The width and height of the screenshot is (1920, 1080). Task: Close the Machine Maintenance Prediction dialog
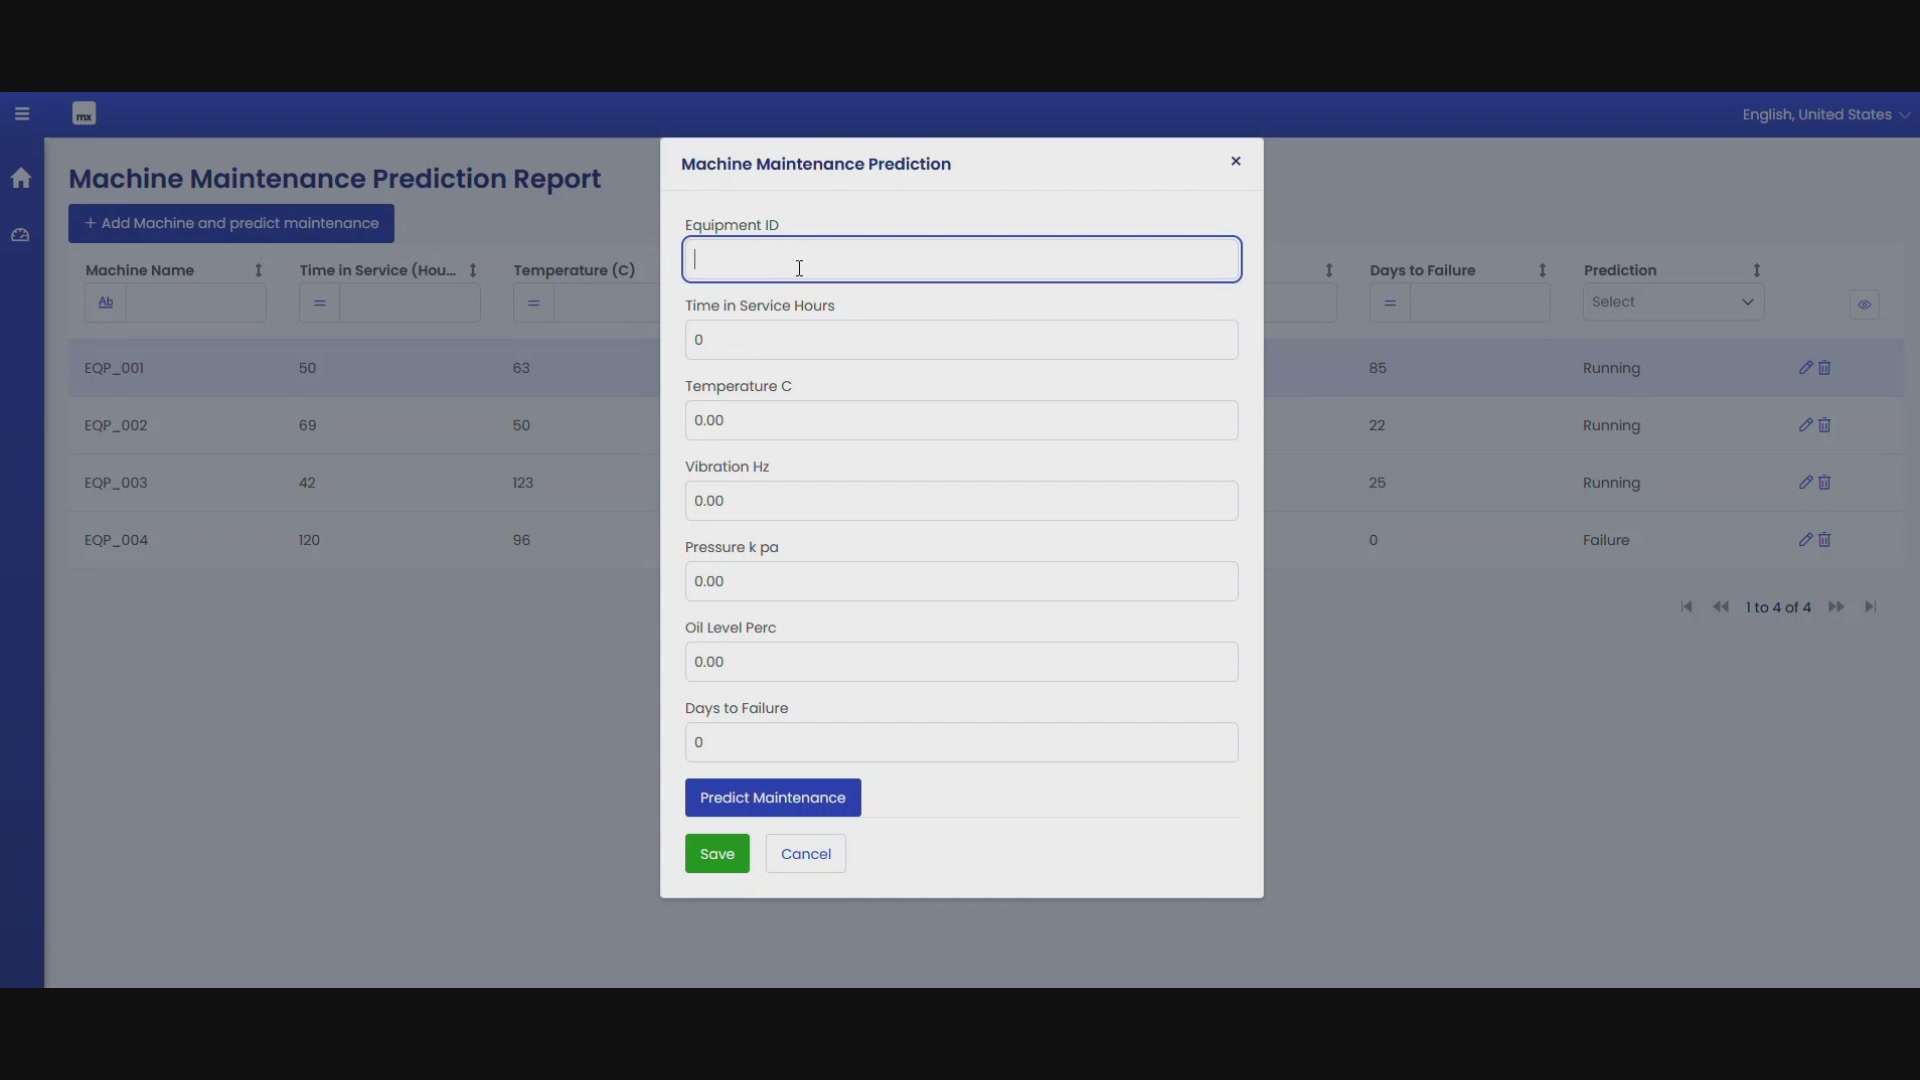pos(1236,161)
